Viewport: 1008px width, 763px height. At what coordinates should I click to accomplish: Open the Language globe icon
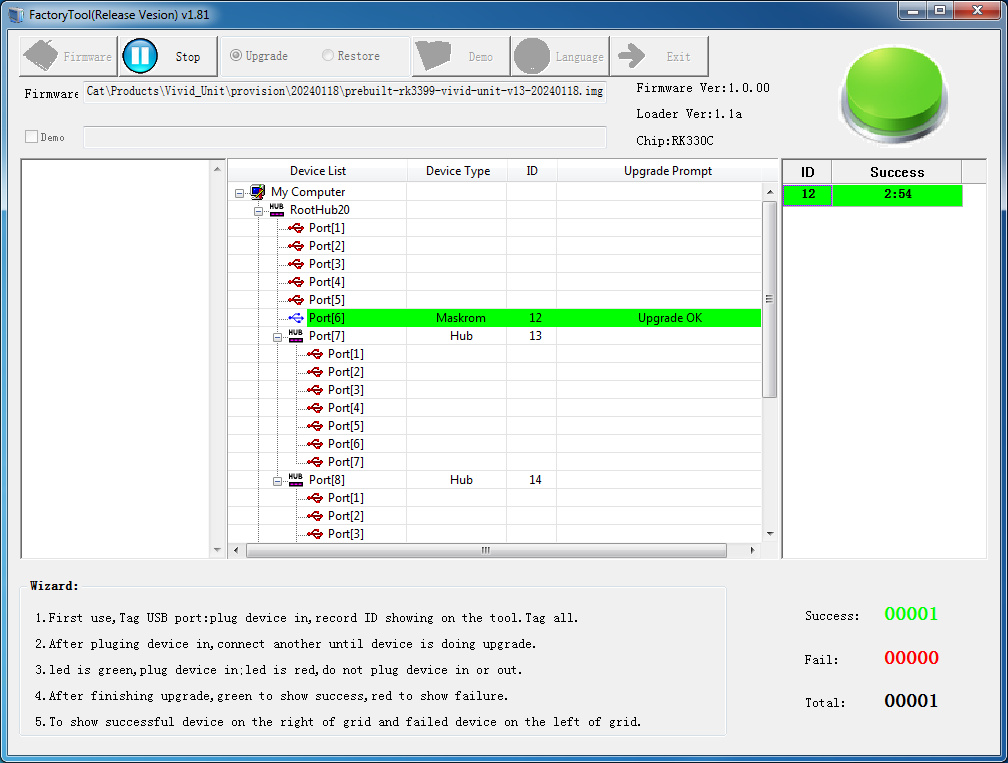point(532,56)
